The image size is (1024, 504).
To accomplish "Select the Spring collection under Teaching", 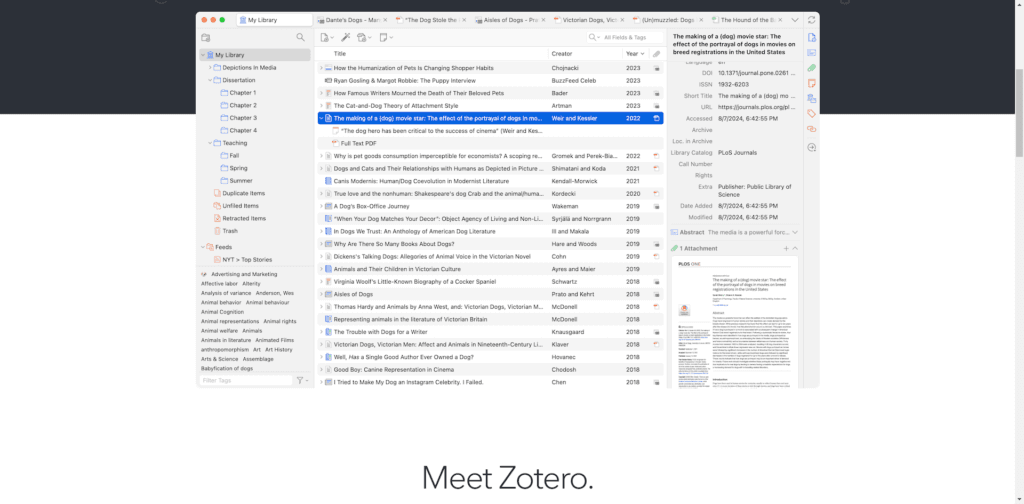I will [238, 168].
